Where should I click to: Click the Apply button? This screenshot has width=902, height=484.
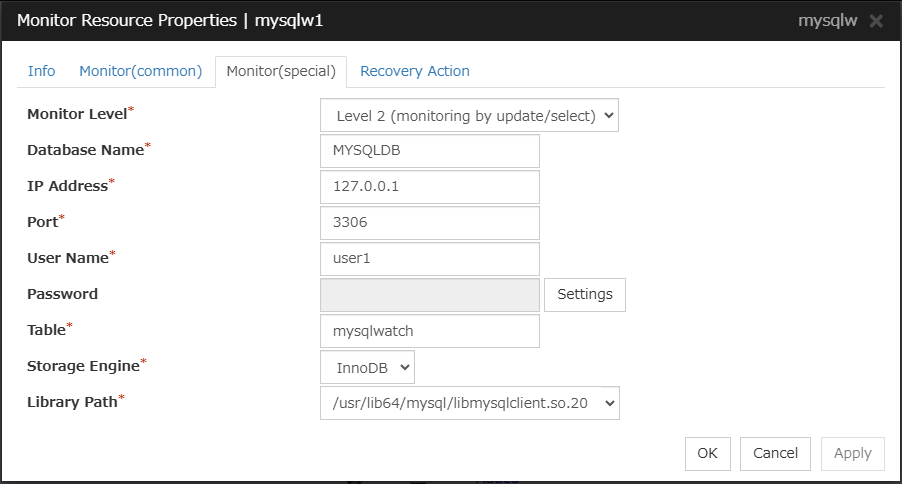(852, 453)
